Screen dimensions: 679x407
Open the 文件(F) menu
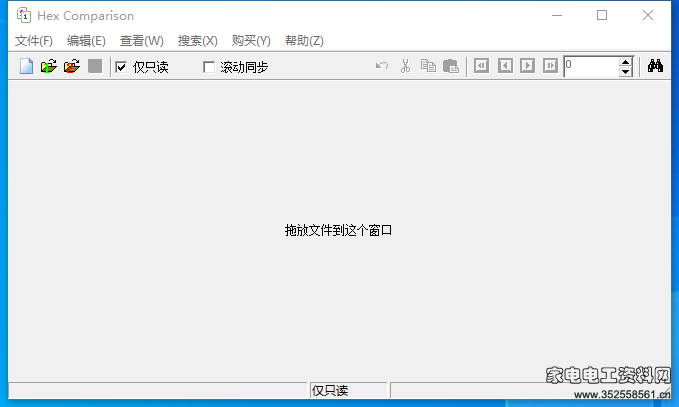point(34,41)
